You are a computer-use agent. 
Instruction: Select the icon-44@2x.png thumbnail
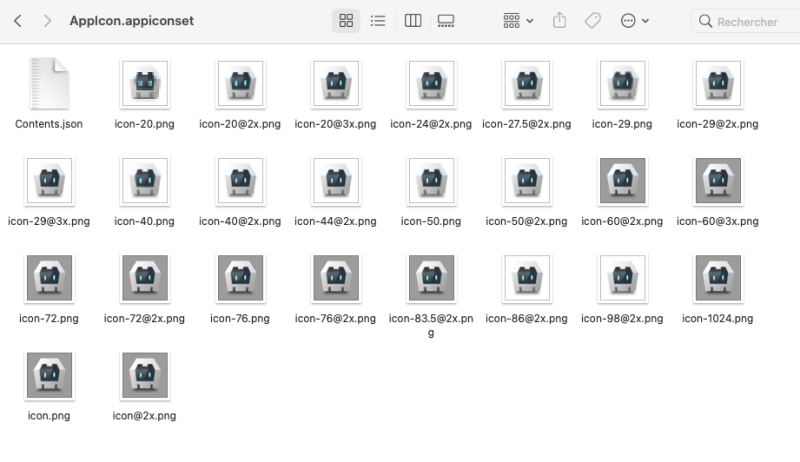(x=336, y=181)
